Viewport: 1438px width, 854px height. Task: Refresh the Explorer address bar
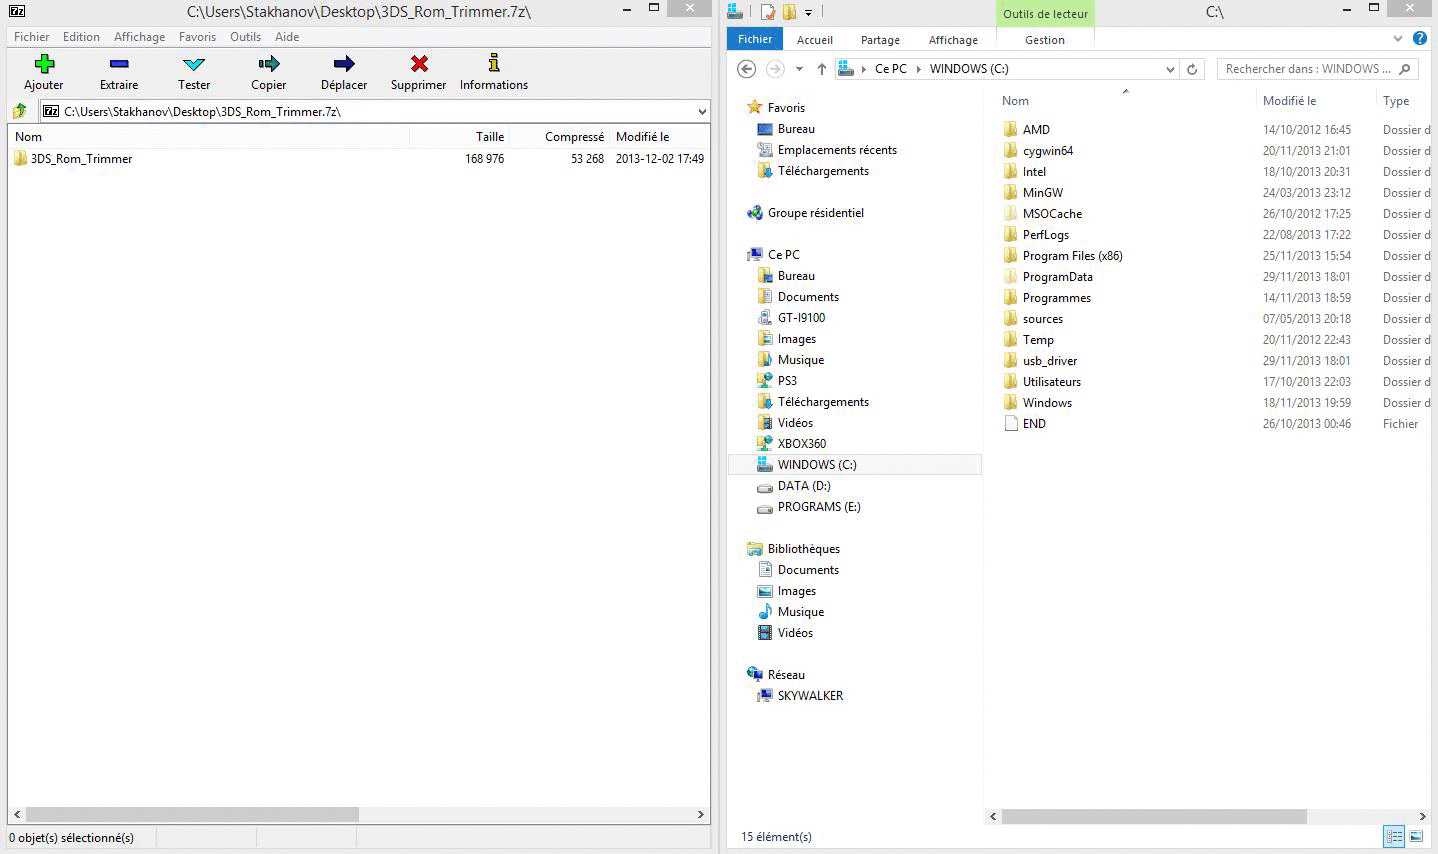pos(1192,69)
